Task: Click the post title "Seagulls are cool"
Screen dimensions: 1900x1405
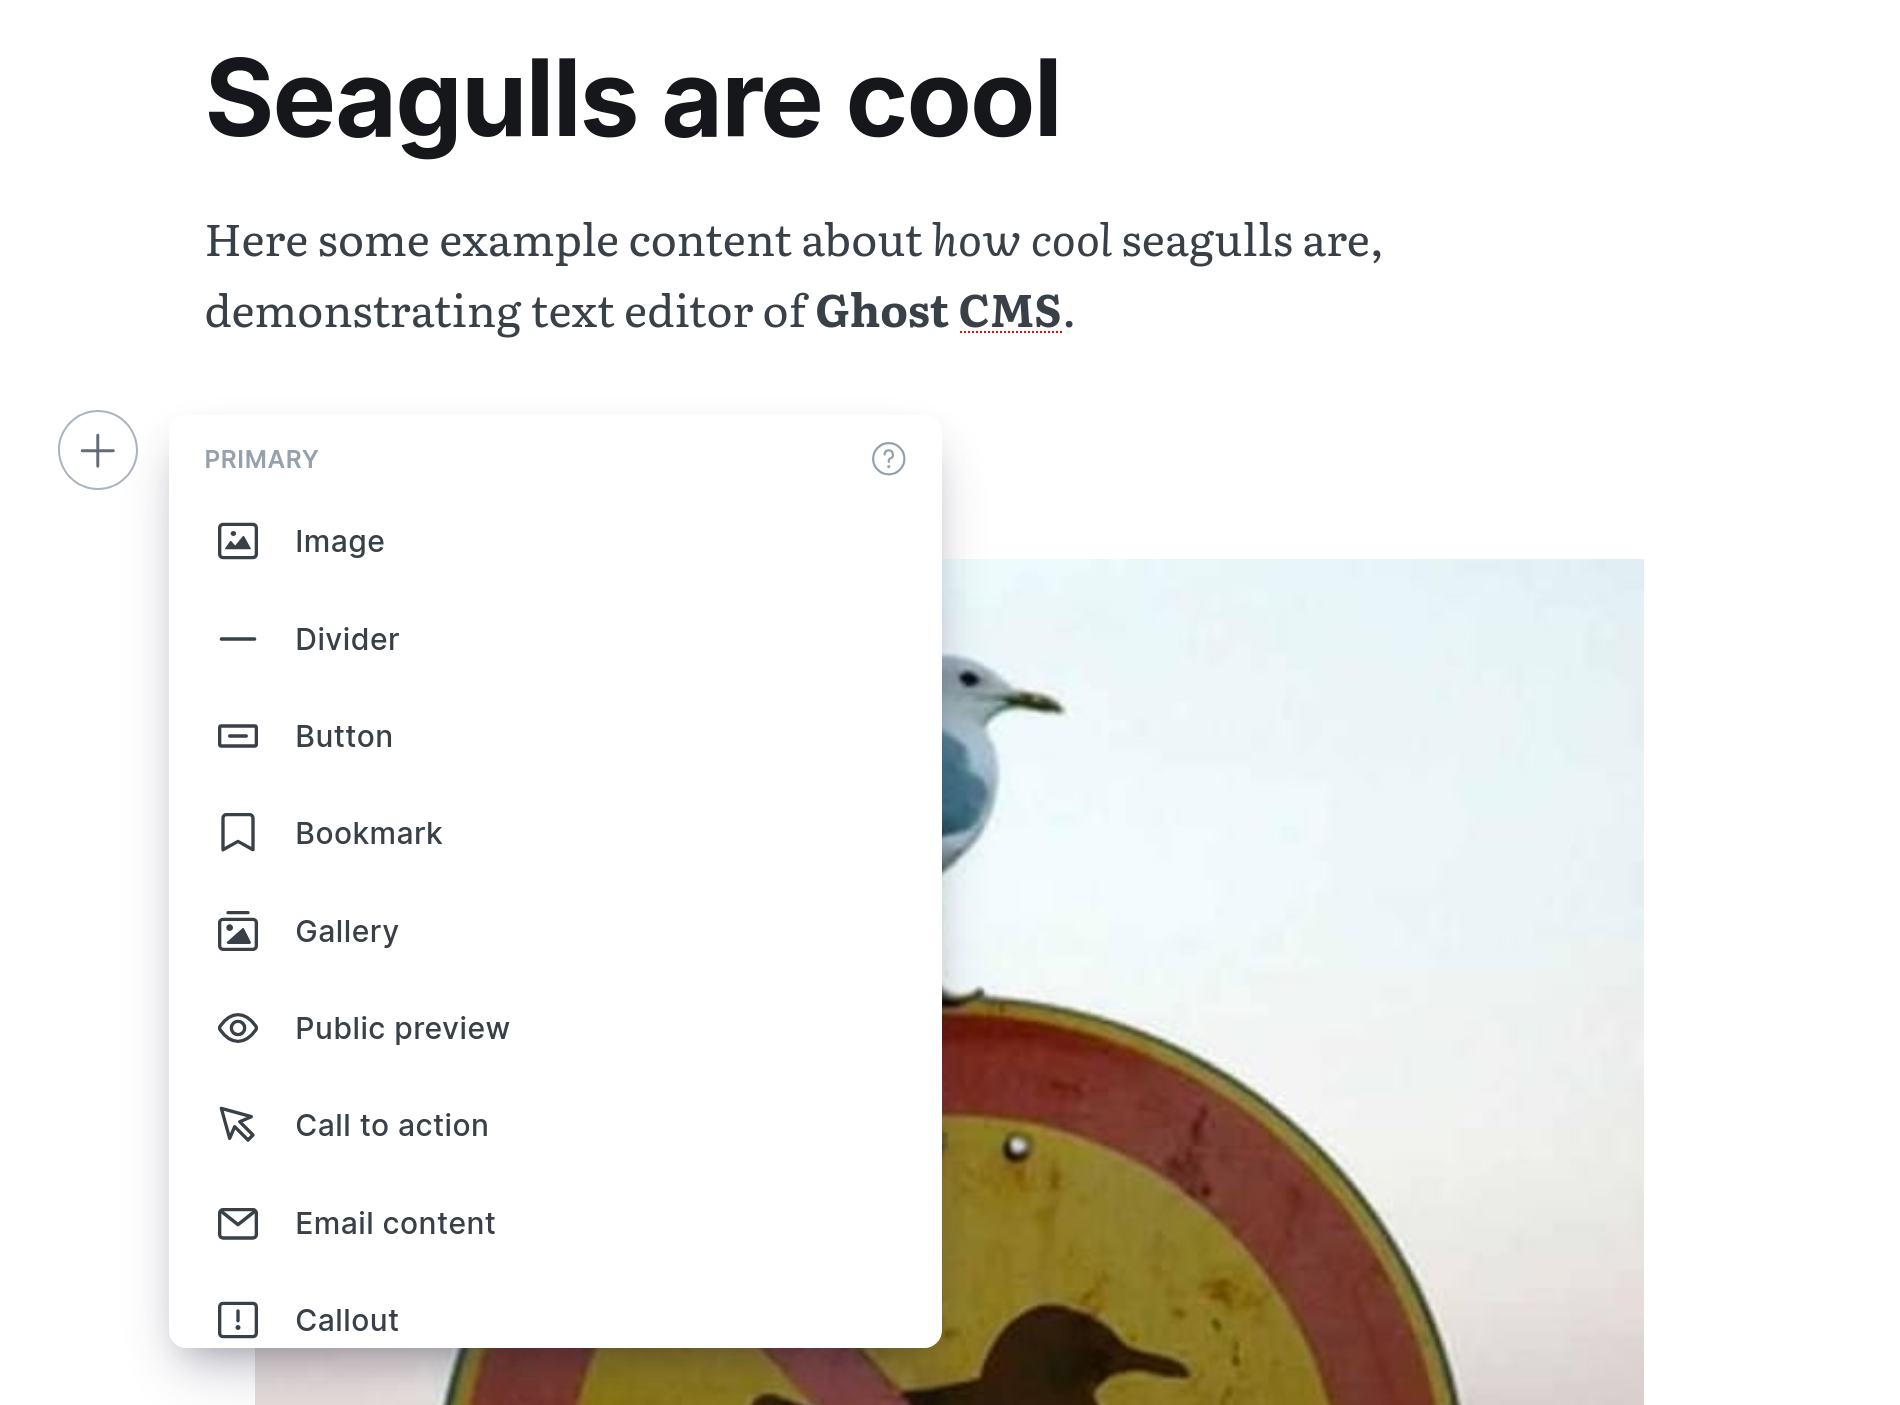Action: pos(632,99)
